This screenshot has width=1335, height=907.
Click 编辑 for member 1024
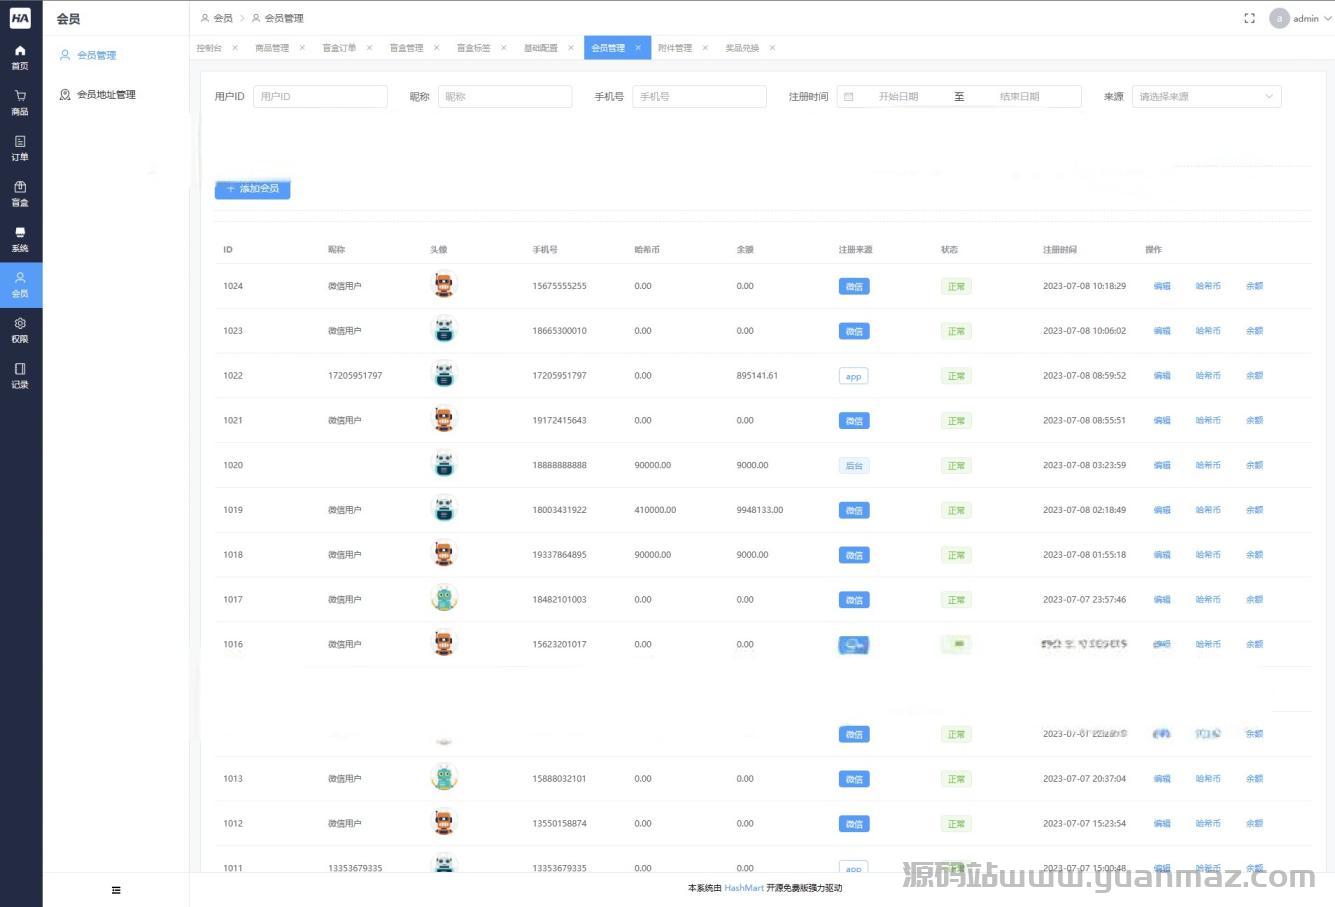coord(1161,286)
